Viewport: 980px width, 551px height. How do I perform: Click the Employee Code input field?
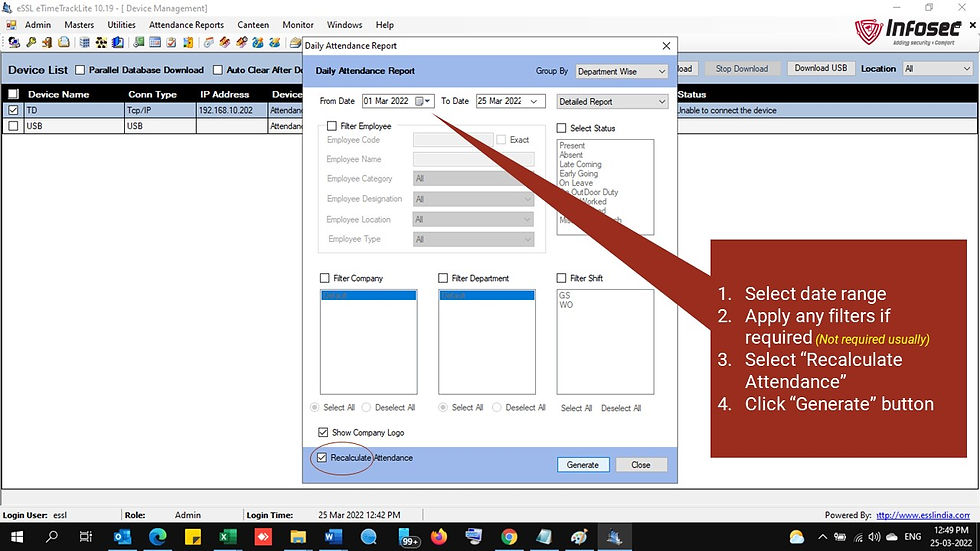[x=452, y=140]
